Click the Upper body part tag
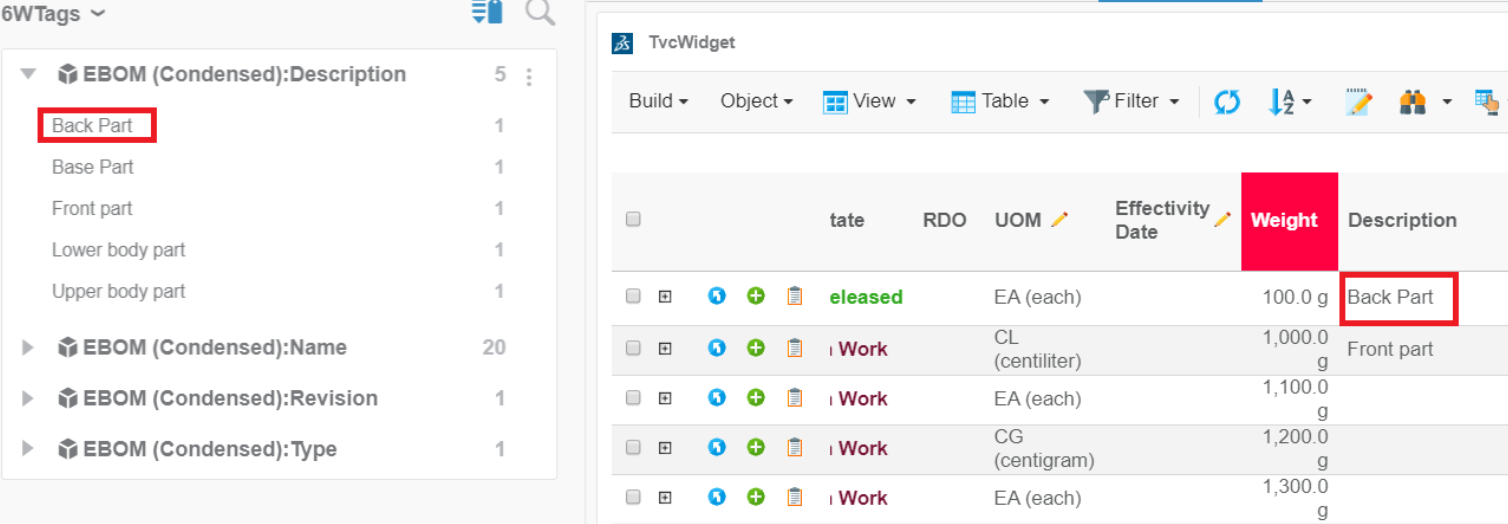 (118, 291)
